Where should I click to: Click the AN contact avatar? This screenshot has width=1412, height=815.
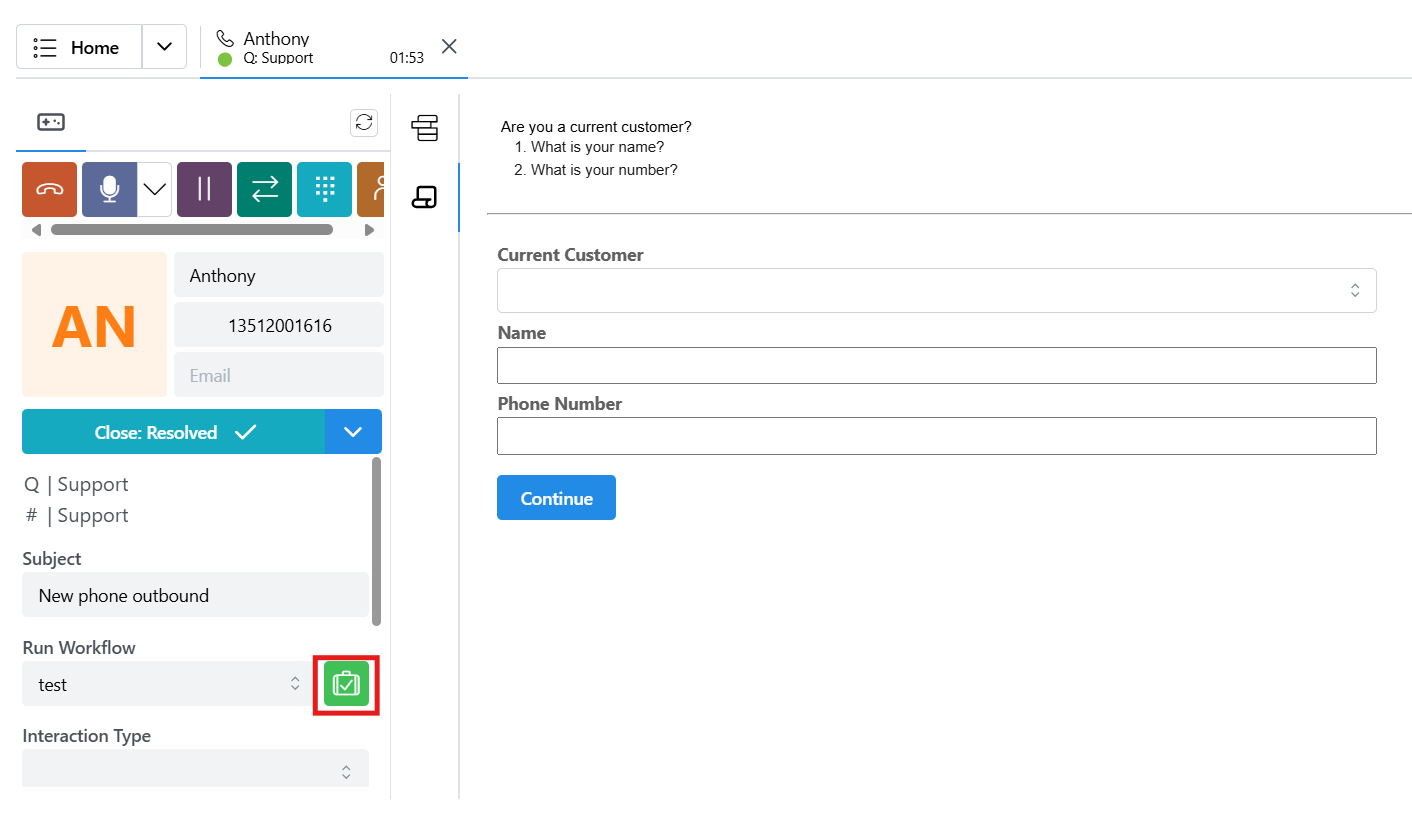pyautogui.click(x=94, y=325)
